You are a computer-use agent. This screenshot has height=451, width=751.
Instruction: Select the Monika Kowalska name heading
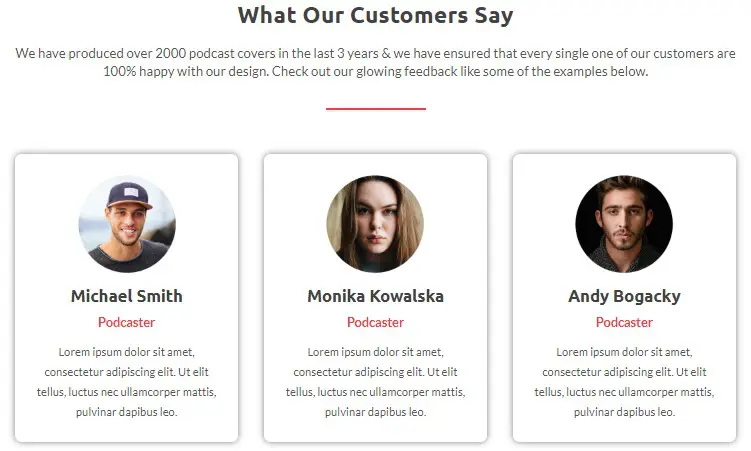click(375, 296)
